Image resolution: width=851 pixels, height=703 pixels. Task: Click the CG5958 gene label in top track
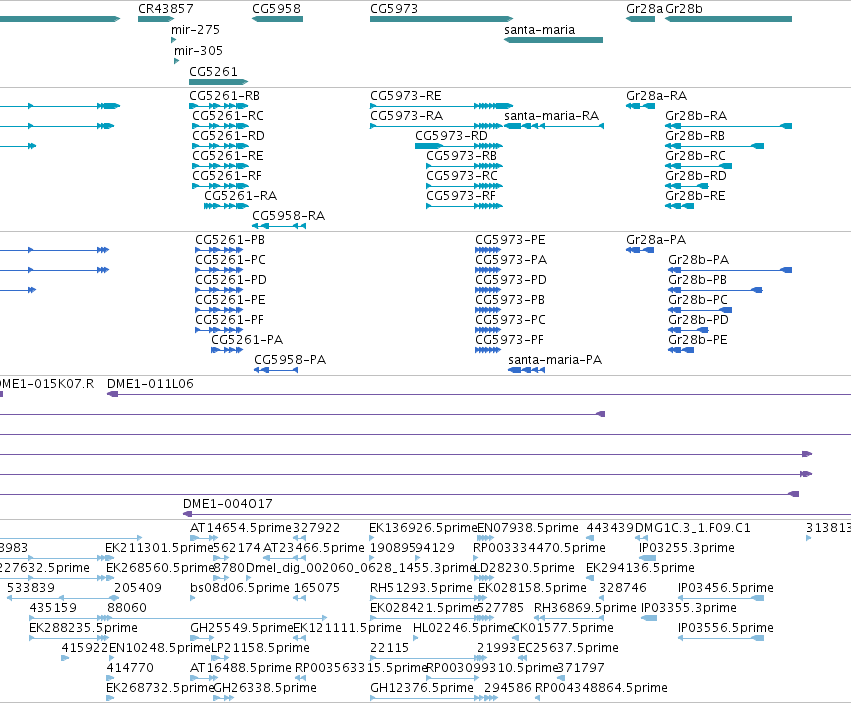(276, 9)
